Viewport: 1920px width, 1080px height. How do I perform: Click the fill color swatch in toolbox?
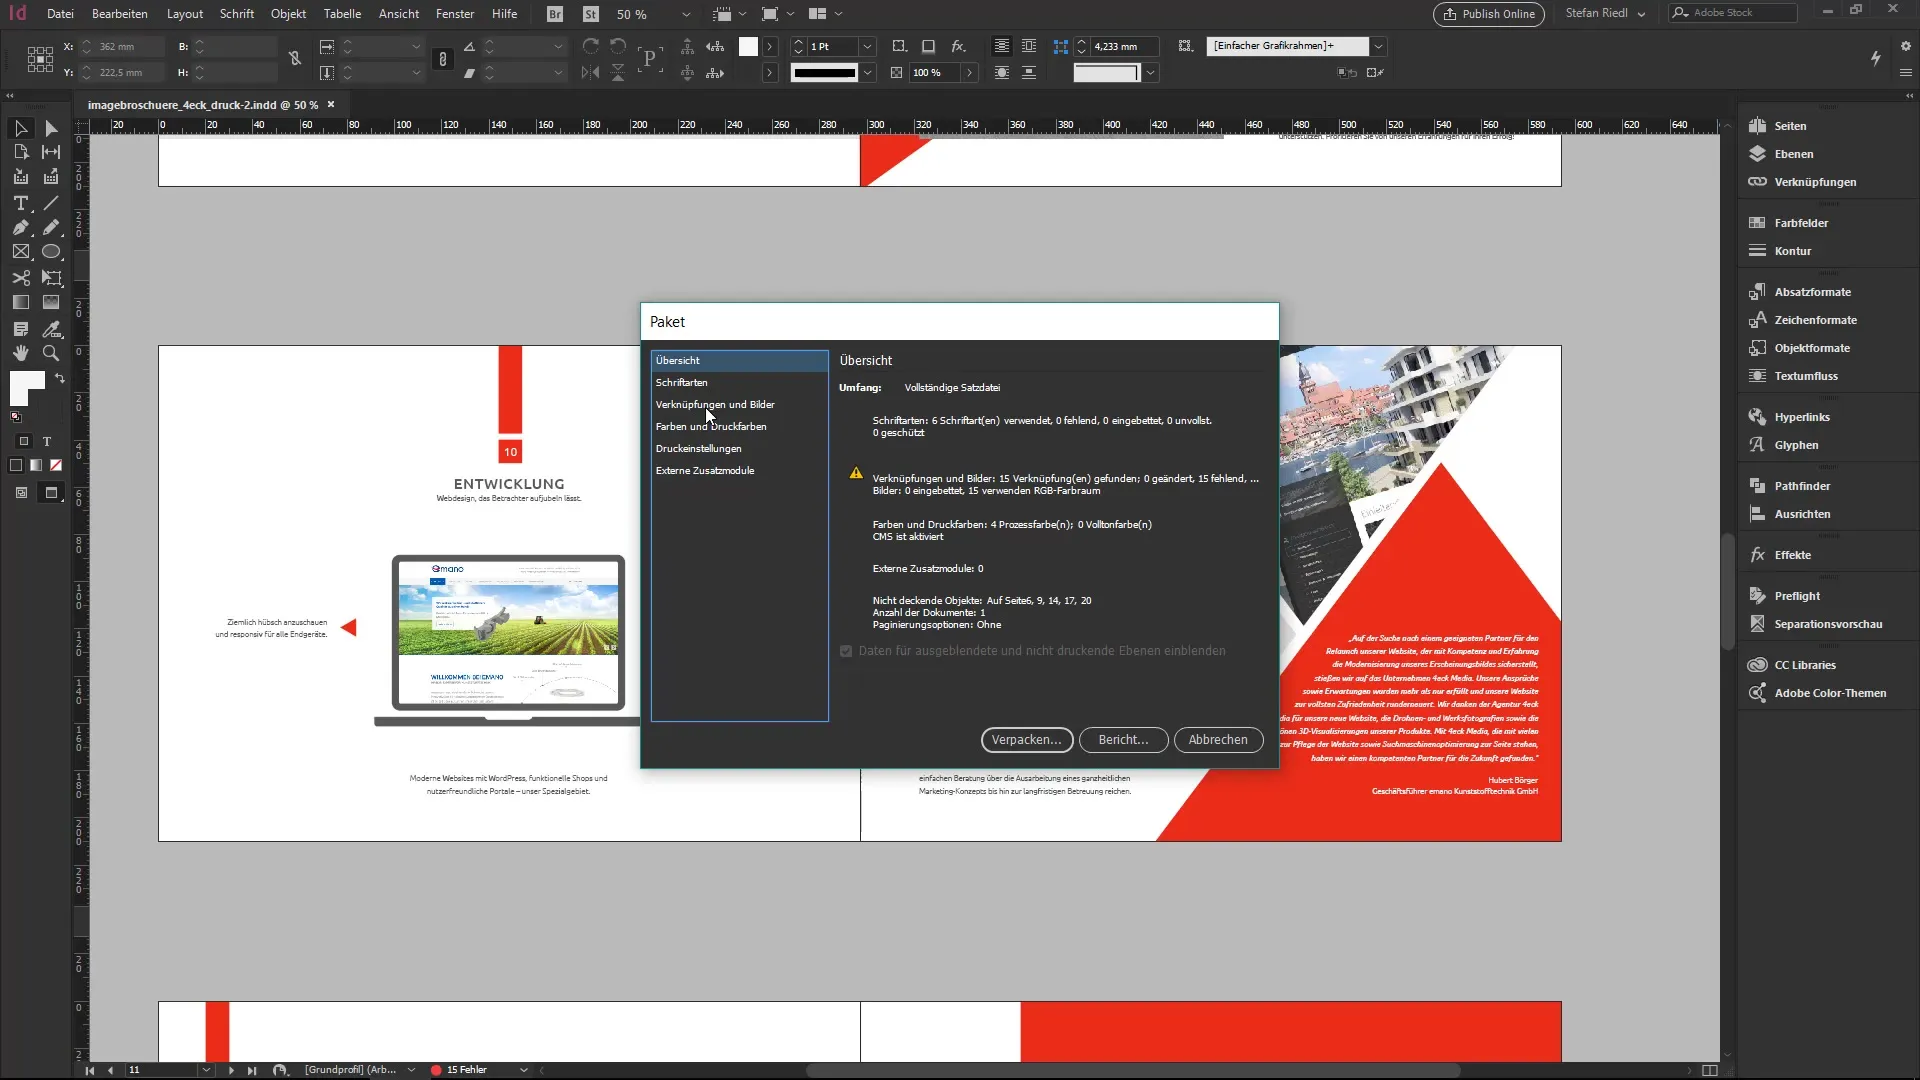coord(24,385)
